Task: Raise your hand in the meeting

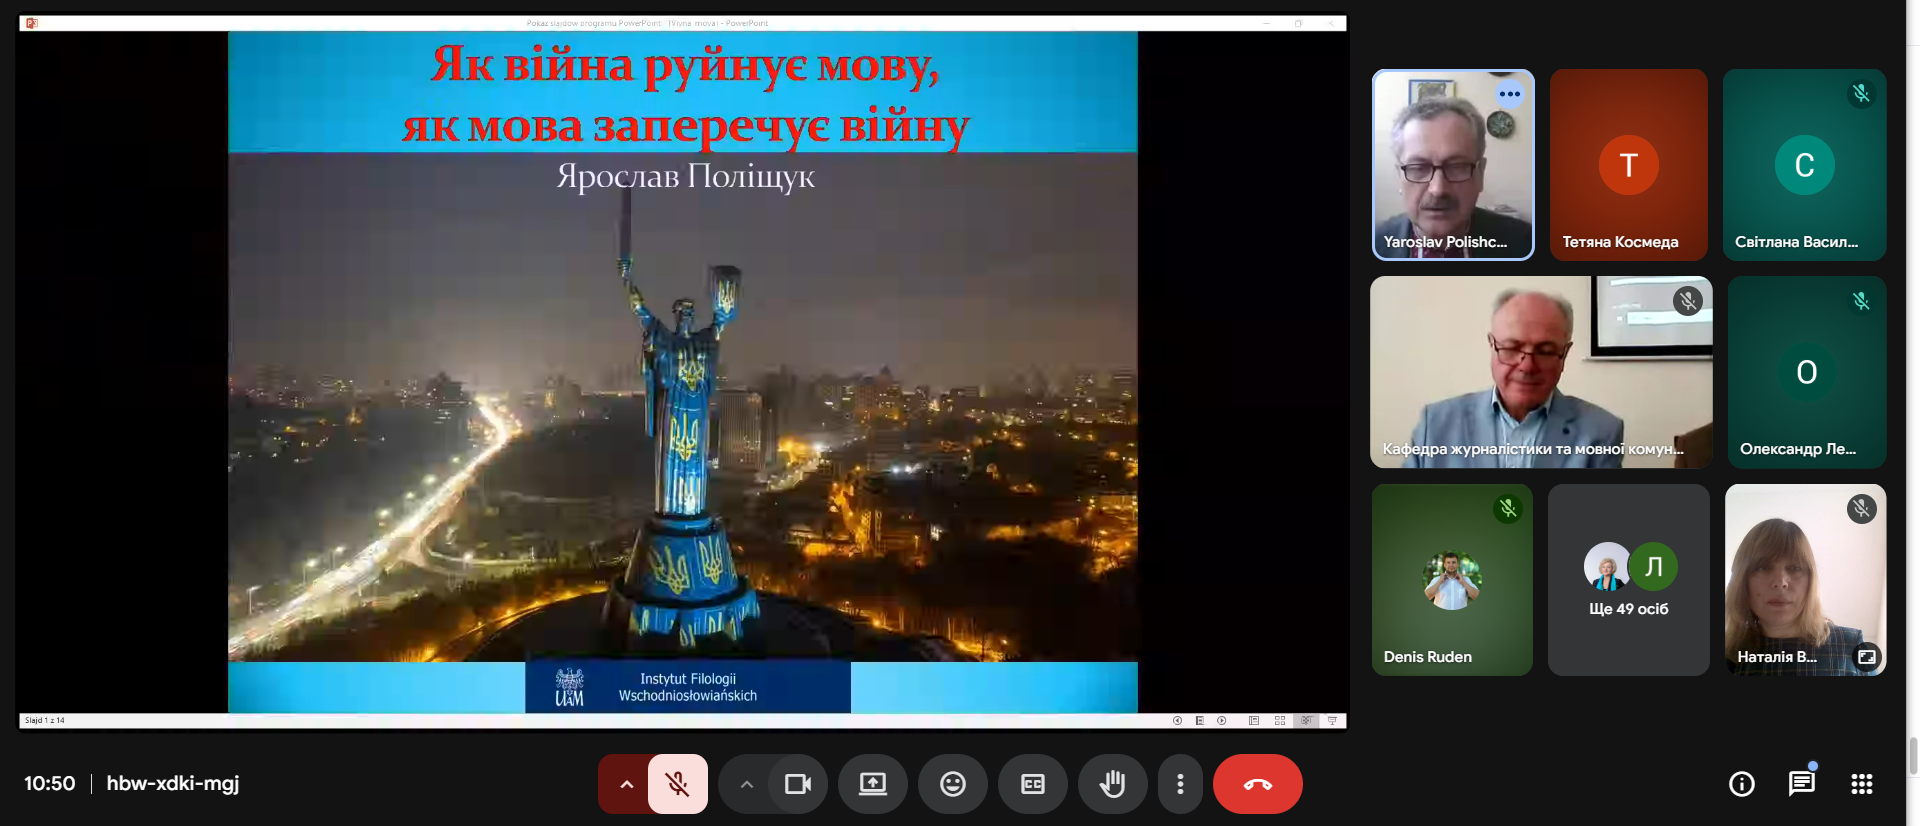Action: point(1113,784)
